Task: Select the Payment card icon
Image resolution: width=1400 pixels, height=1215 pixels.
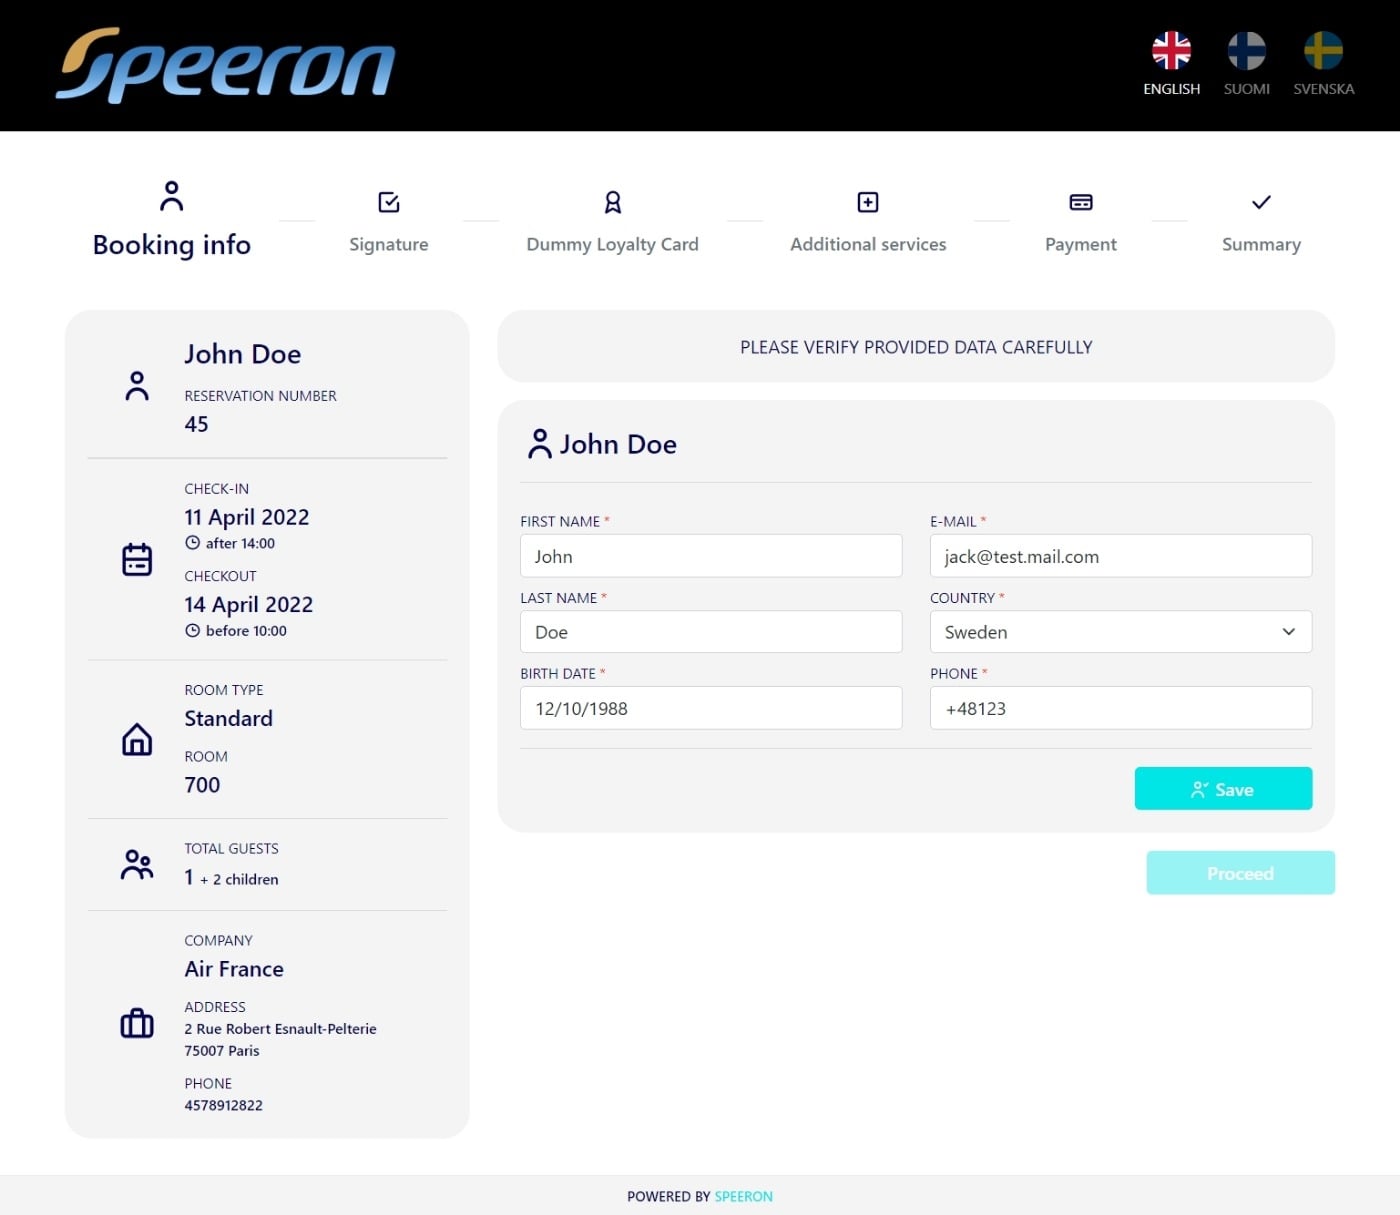Action: tap(1080, 201)
